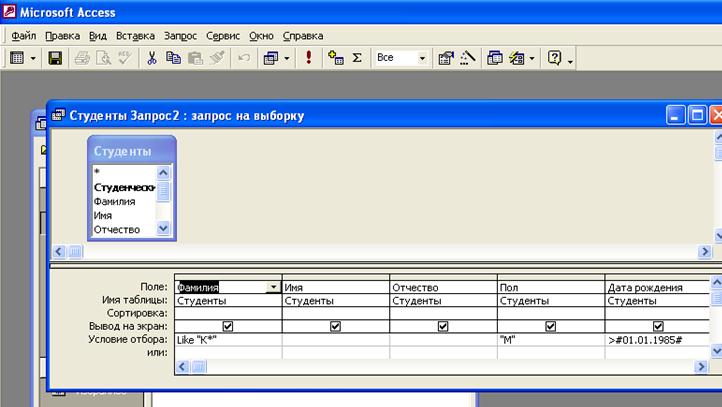722x407 pixels.
Task: Click the Query Type icon
Action: pos(271,58)
